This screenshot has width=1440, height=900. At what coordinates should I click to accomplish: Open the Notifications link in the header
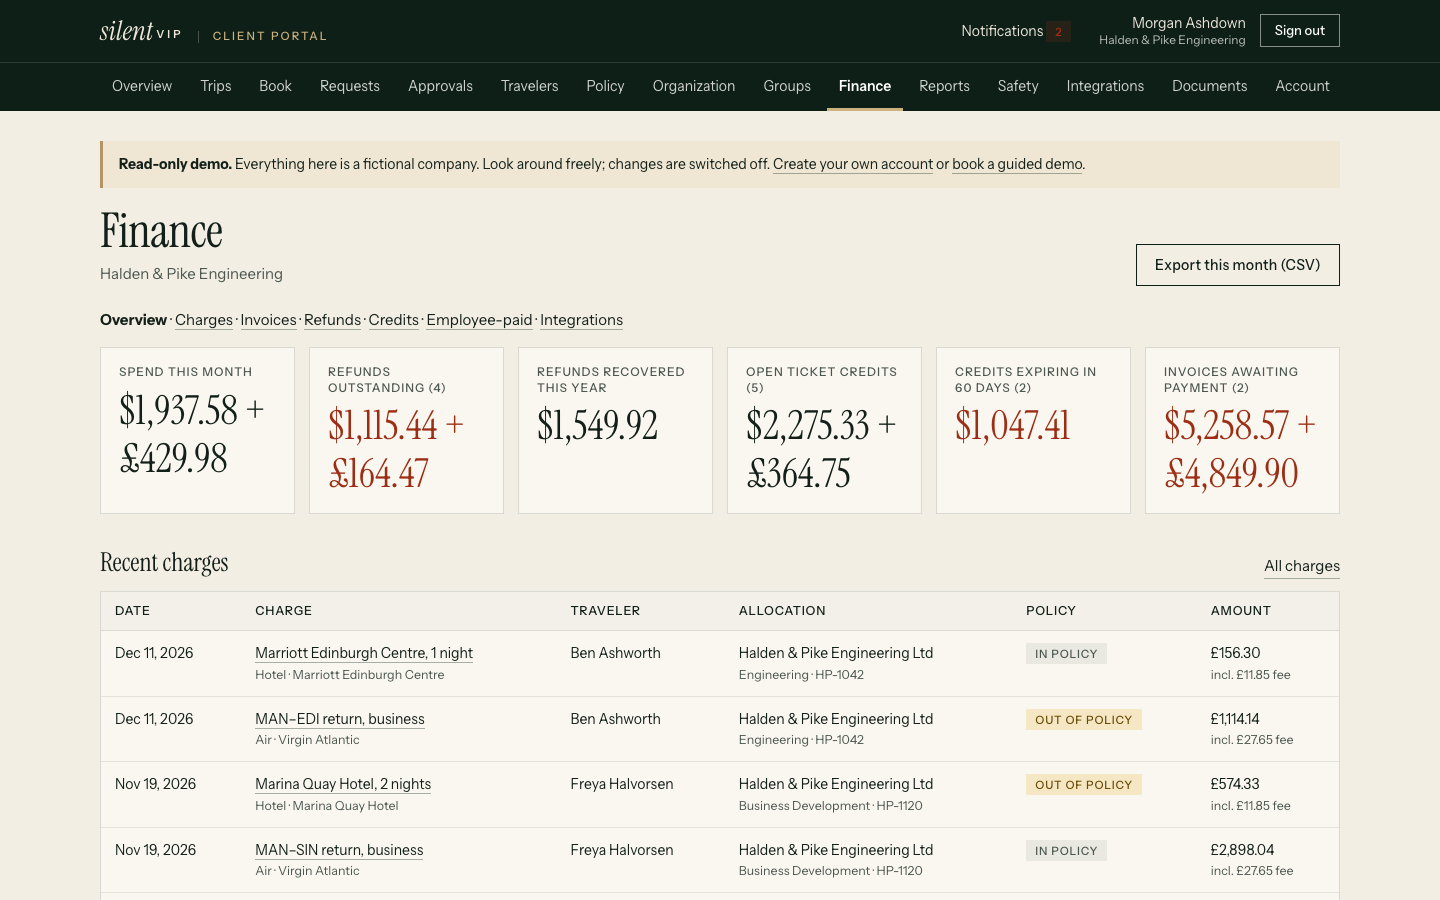click(1015, 31)
